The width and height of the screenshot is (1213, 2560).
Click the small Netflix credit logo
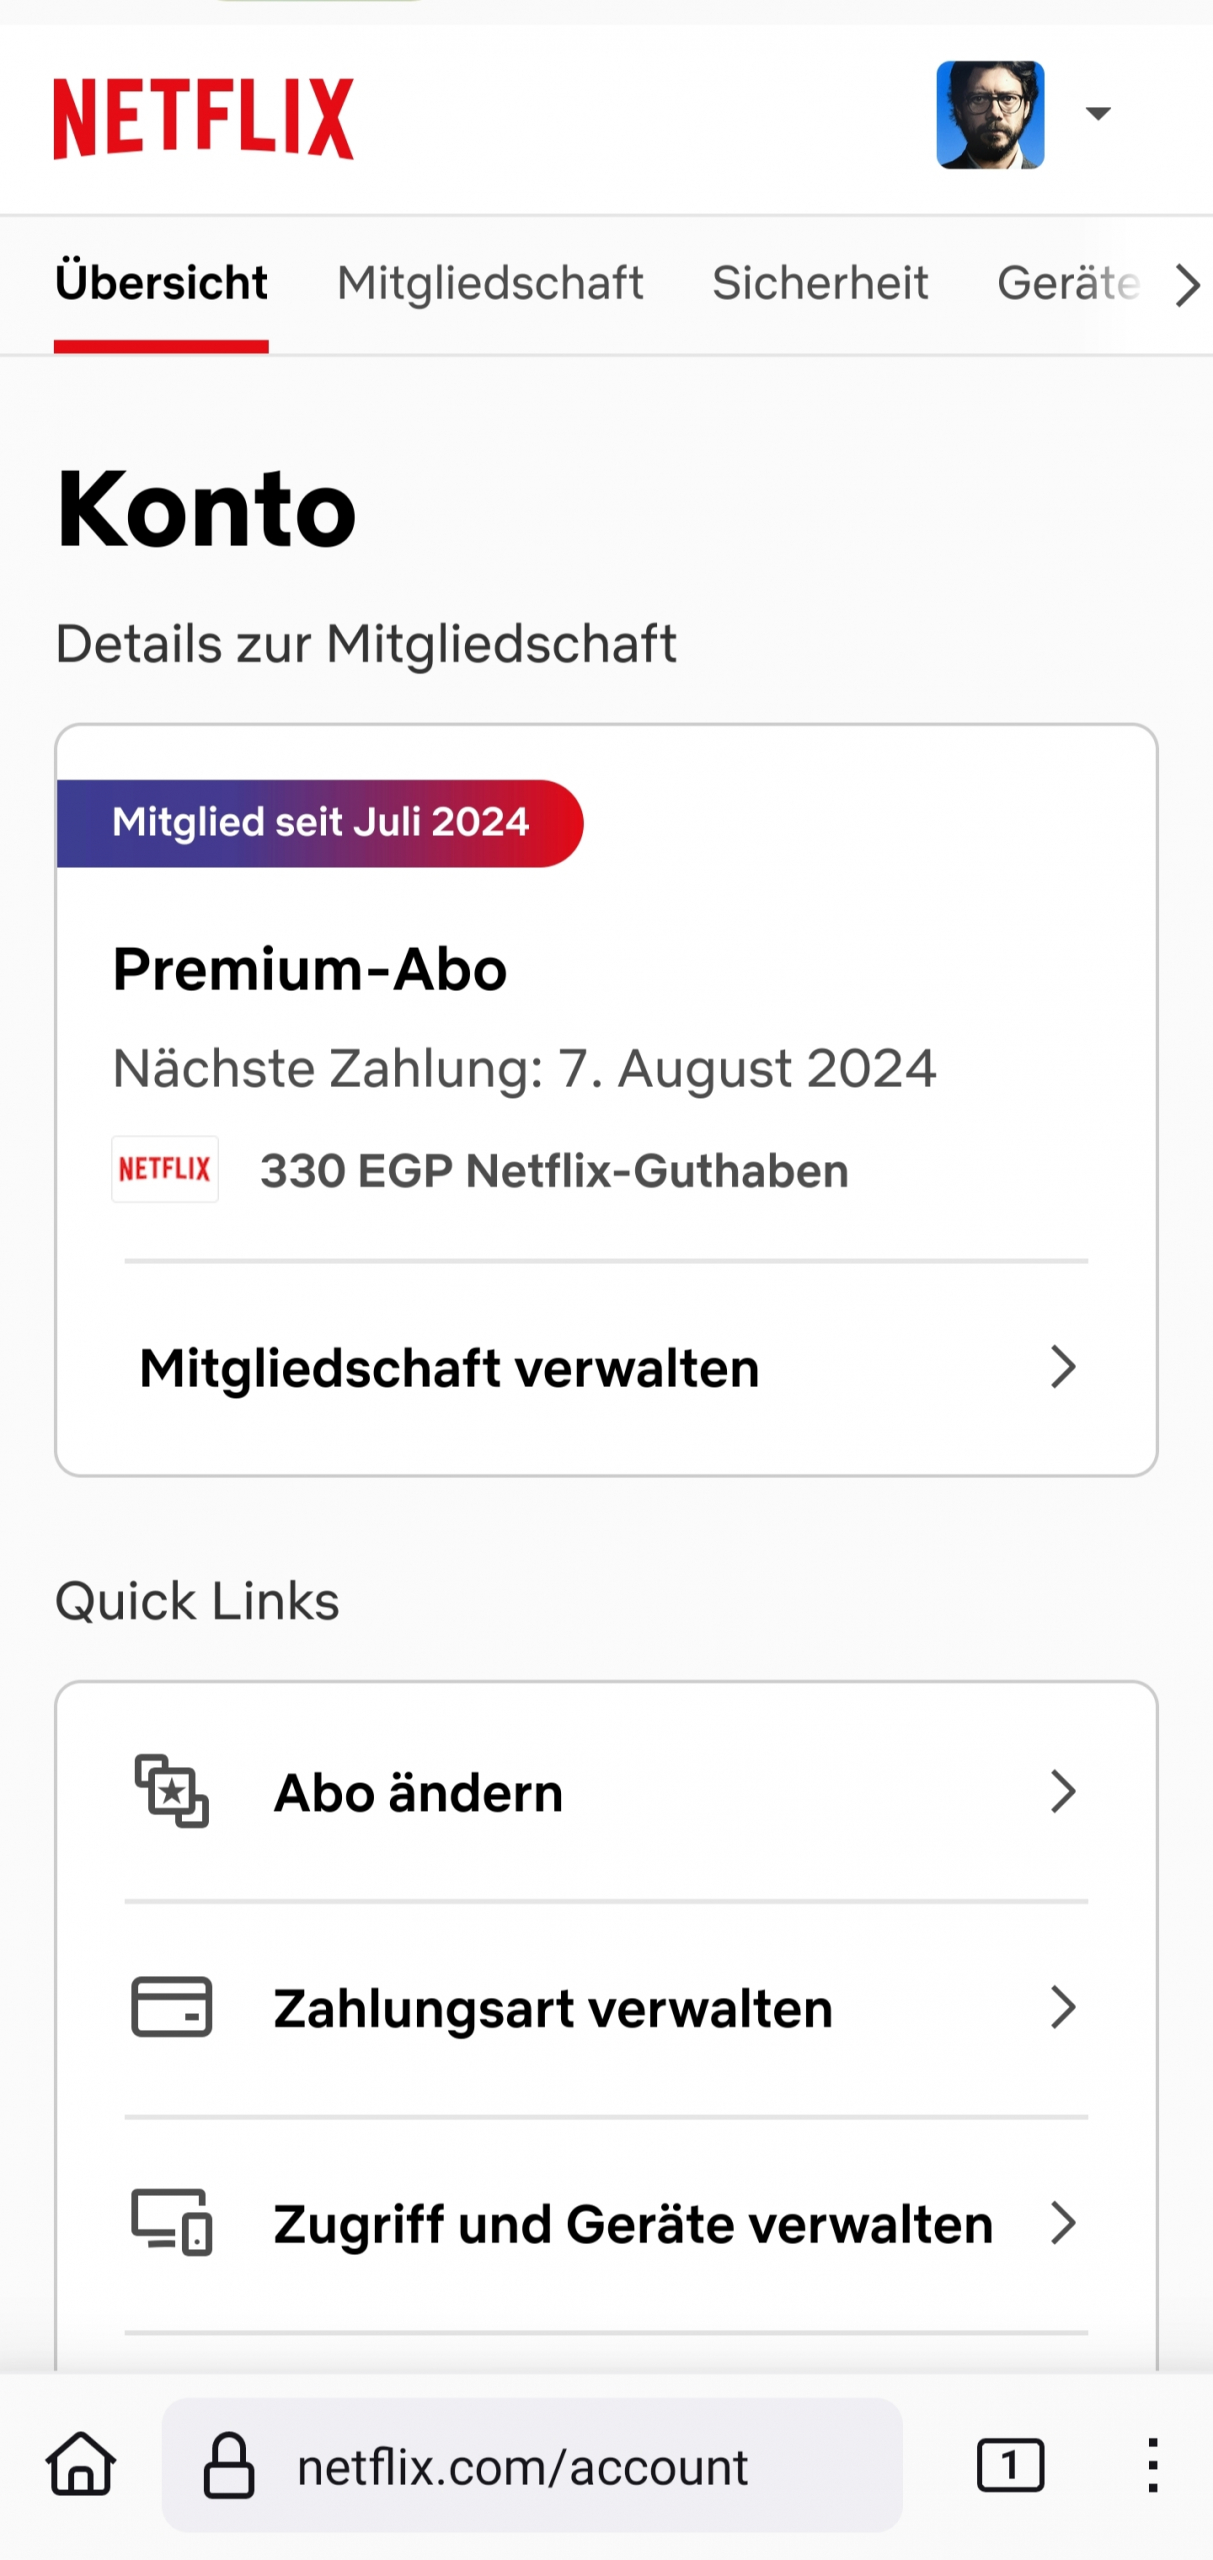point(165,1168)
